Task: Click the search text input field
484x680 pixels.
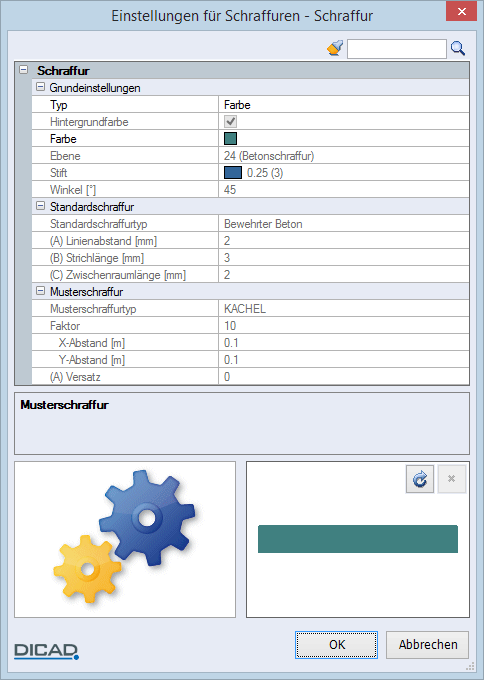Action: 396,49
